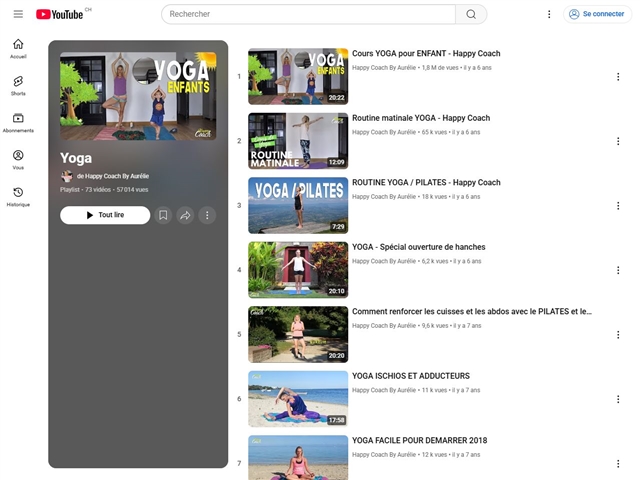Viewport: 640px width, 480px height.
Task: Click in the Rechercher search field
Action: pos(310,14)
